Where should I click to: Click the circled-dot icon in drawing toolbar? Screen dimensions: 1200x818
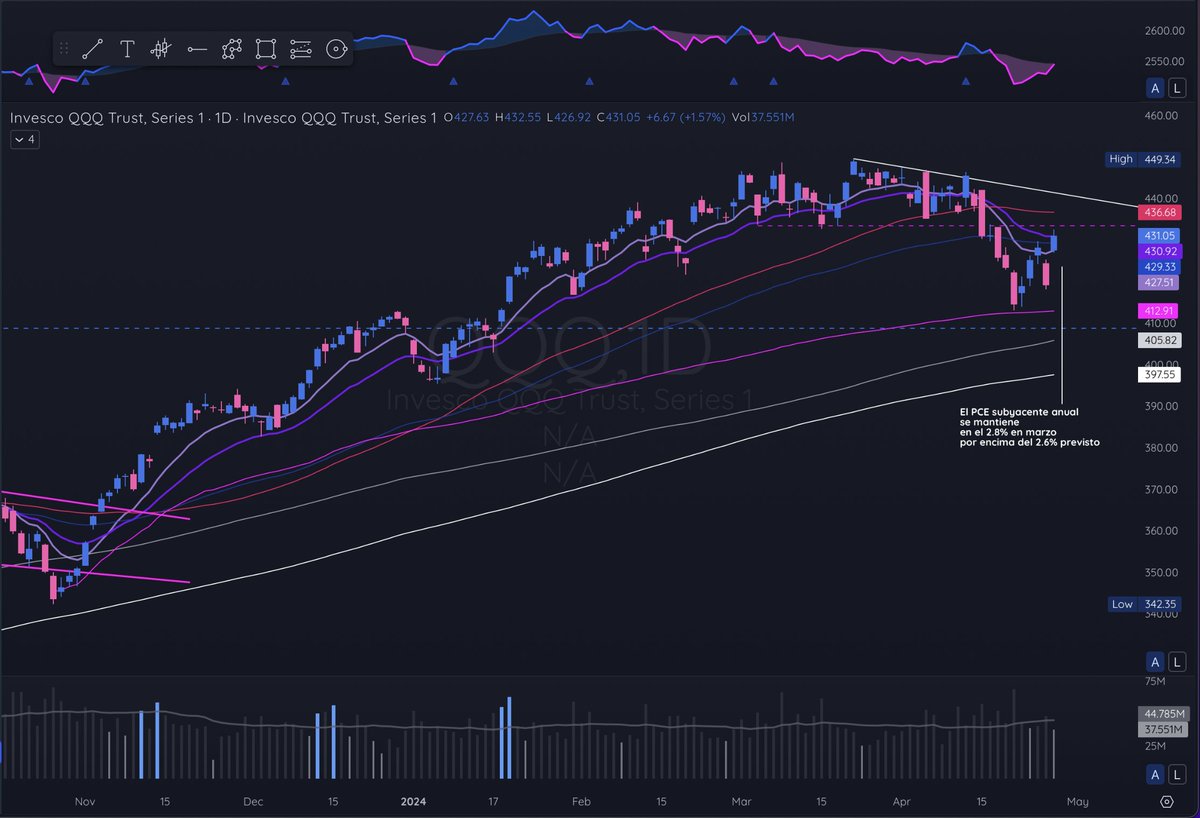pyautogui.click(x=335, y=48)
